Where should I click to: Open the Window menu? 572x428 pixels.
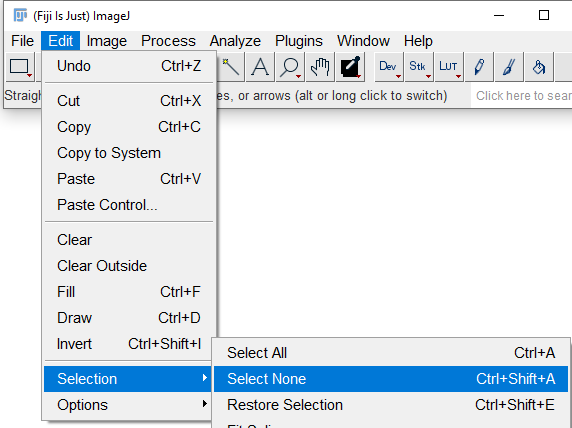(363, 41)
